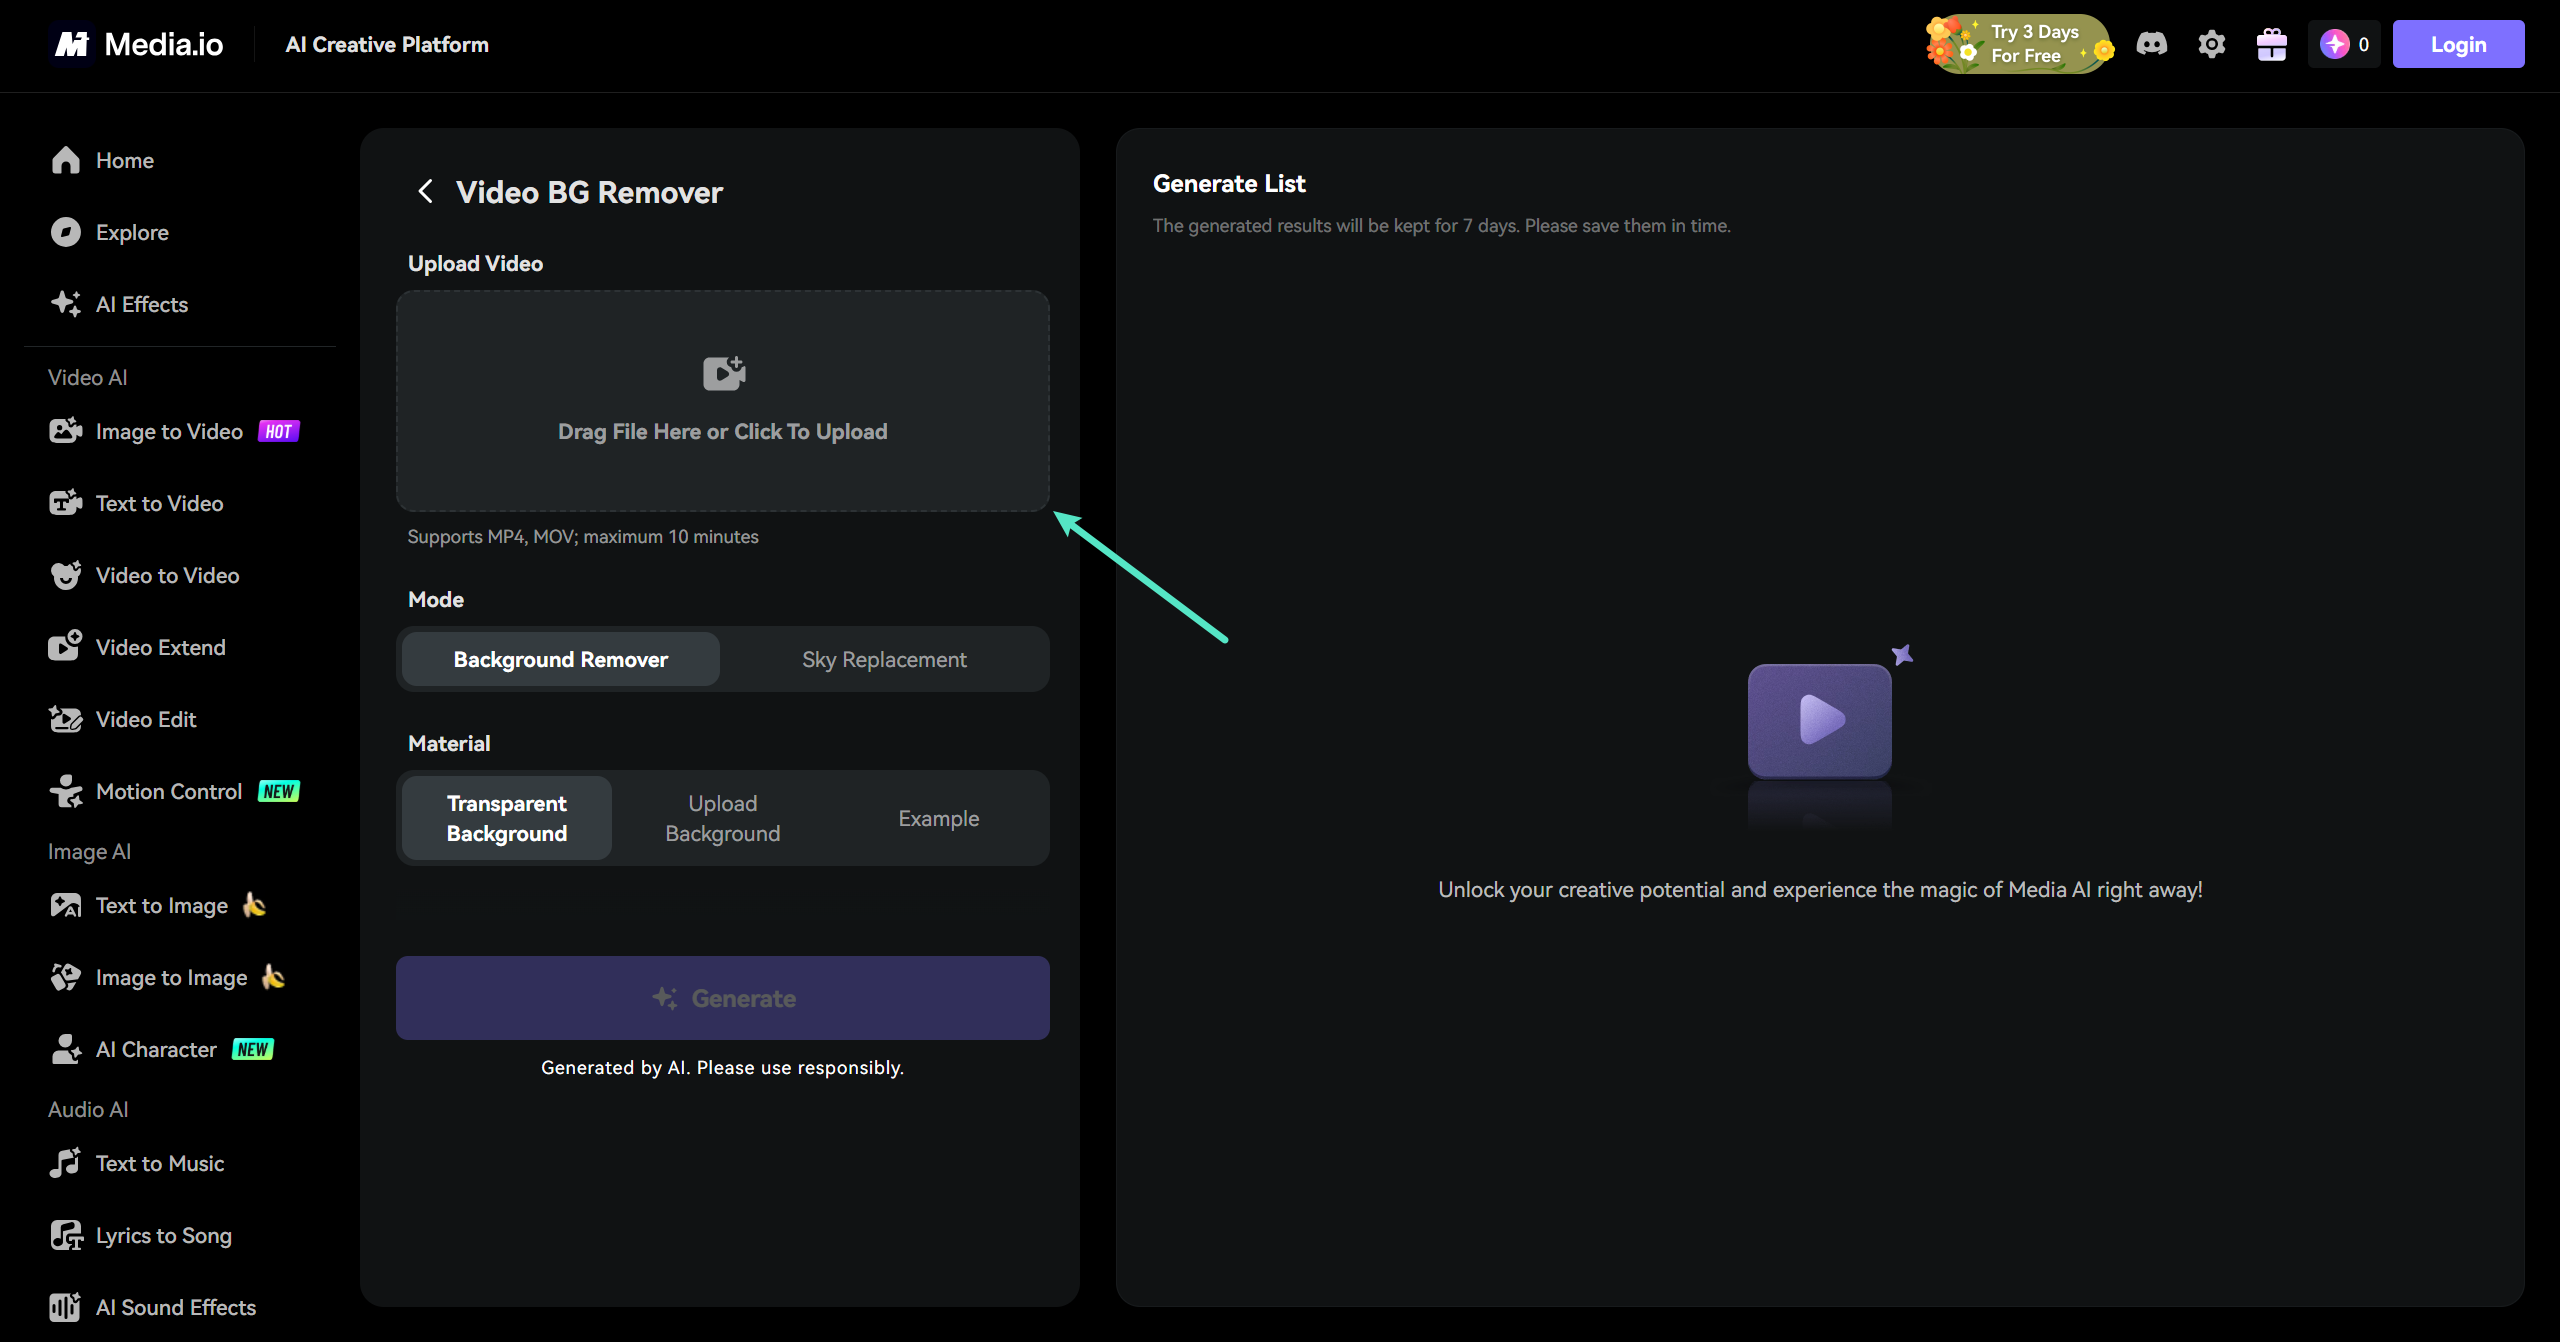Open the Discord icon in header
Viewport: 2560px width, 1342px height.
pyautogui.click(x=2151, y=44)
